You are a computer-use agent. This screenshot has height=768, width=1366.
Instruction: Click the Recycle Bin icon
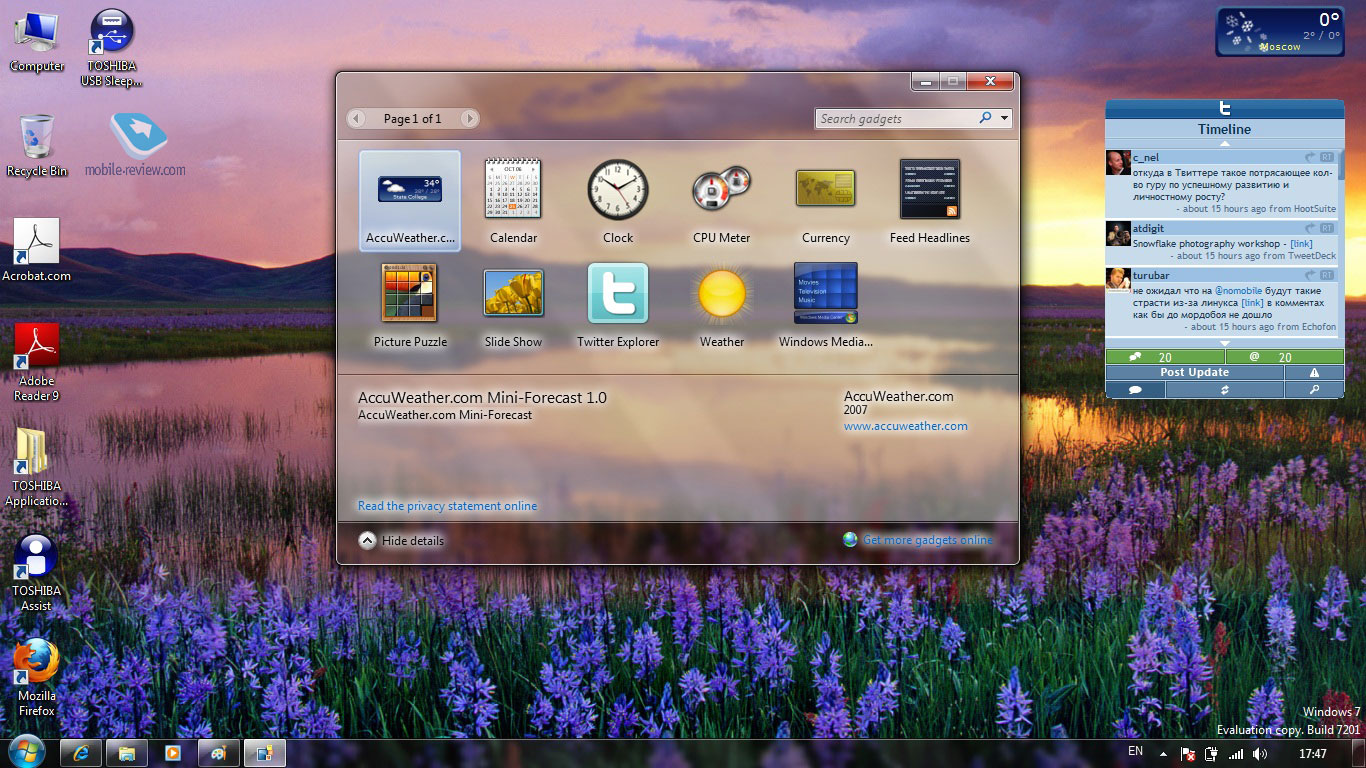tap(37, 146)
